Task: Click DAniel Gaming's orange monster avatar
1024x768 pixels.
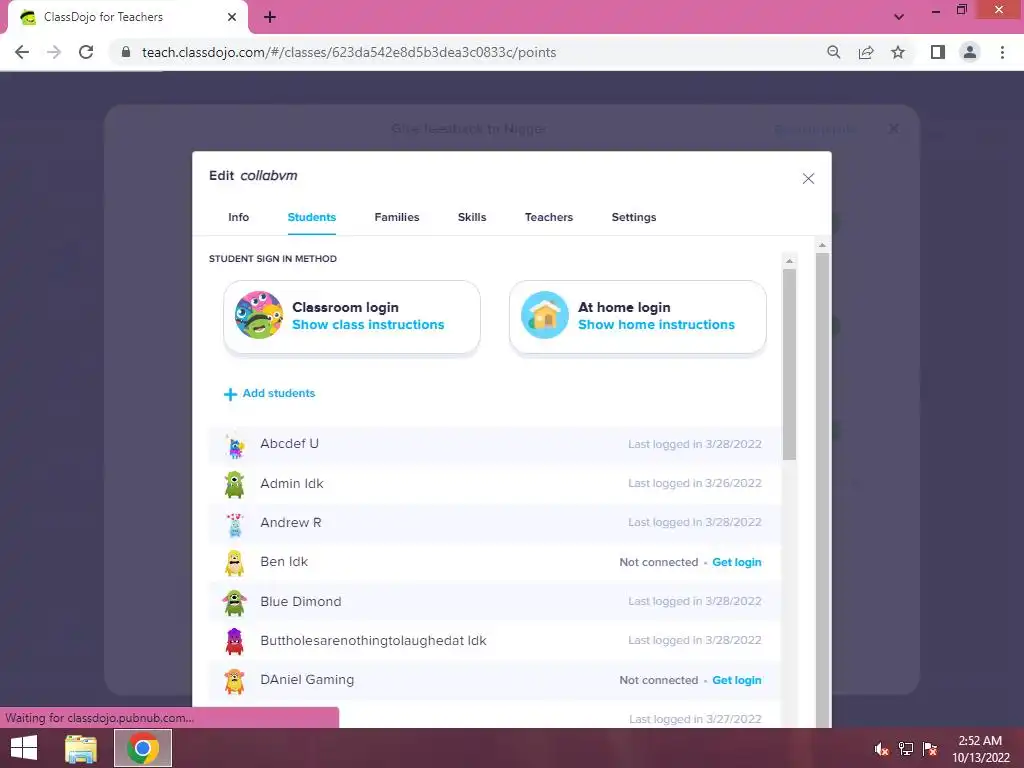Action: click(x=234, y=681)
